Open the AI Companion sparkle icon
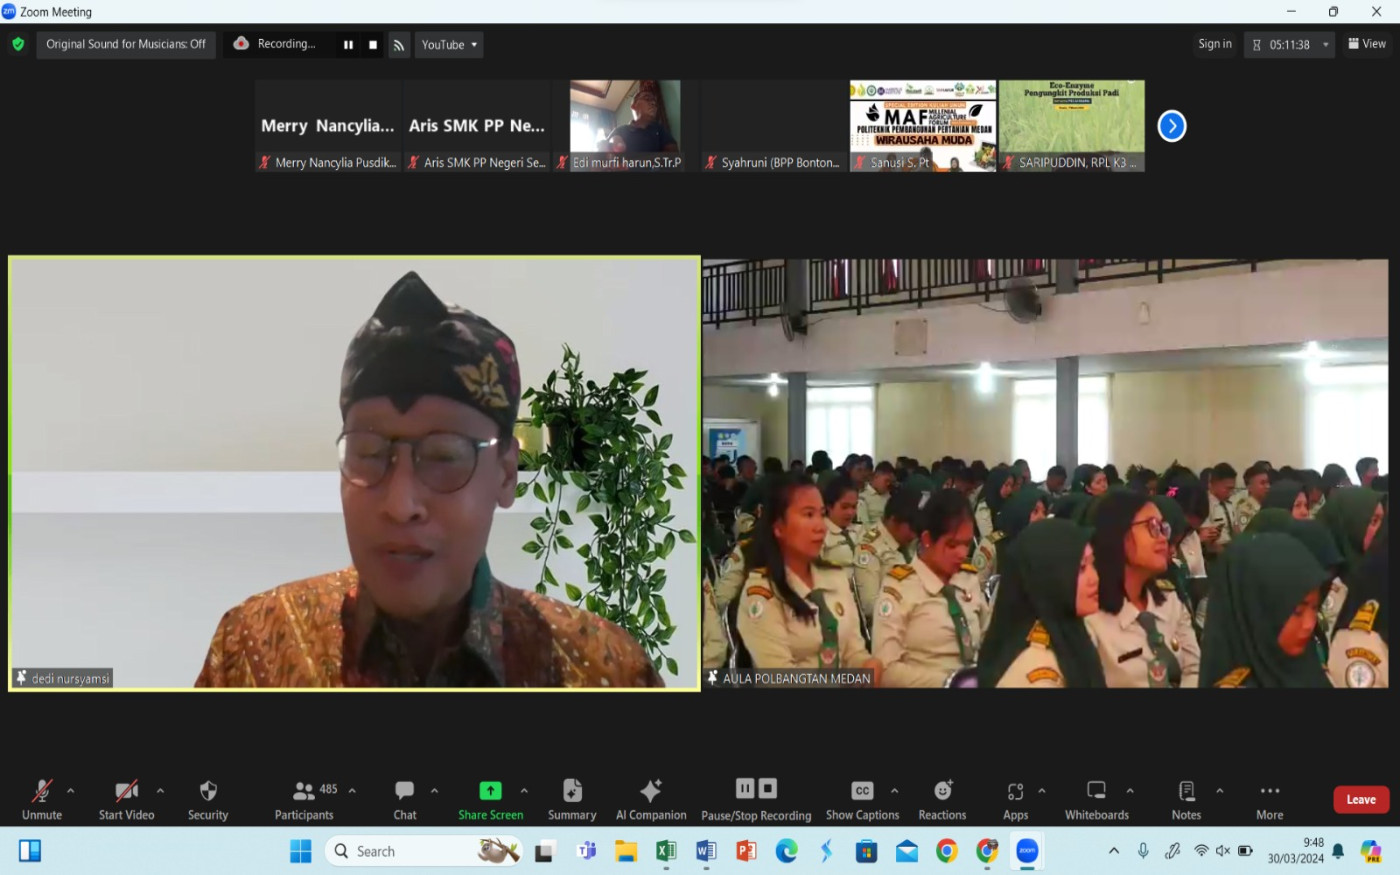 pos(651,792)
